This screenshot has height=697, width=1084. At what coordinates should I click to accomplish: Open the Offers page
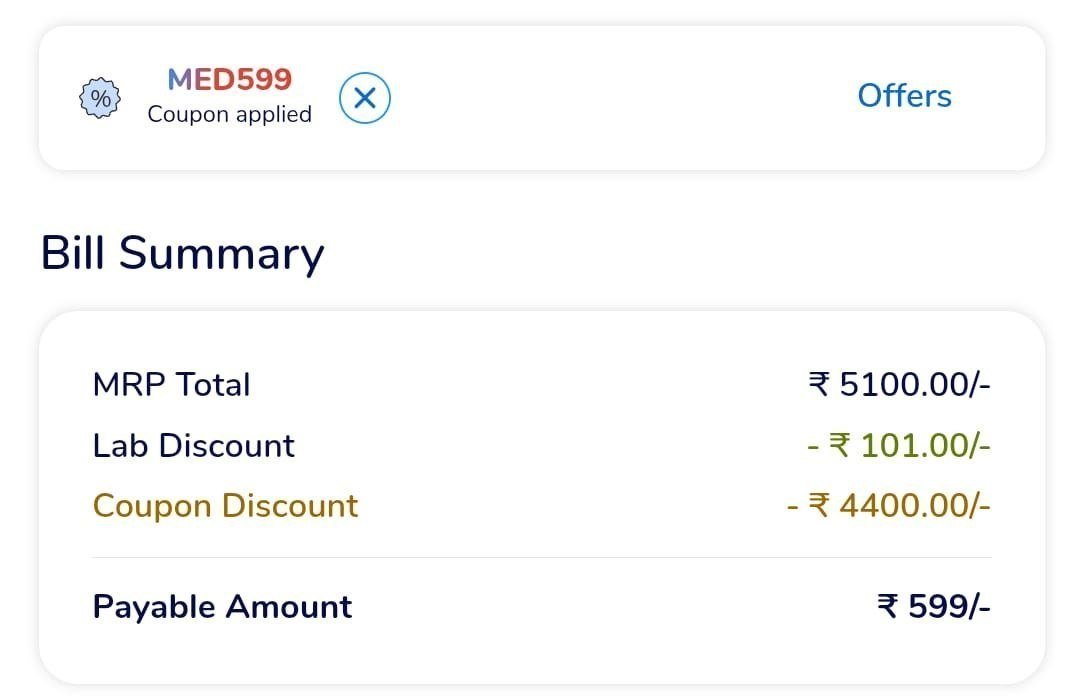(904, 96)
